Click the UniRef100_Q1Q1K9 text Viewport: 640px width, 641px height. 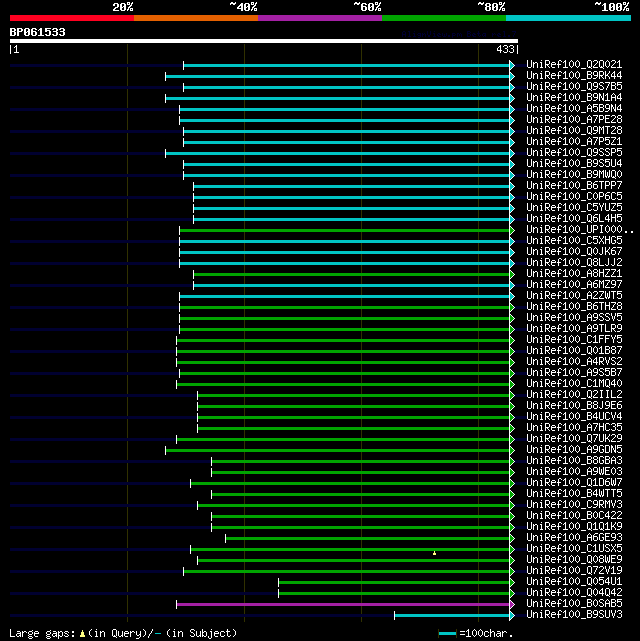574,527
